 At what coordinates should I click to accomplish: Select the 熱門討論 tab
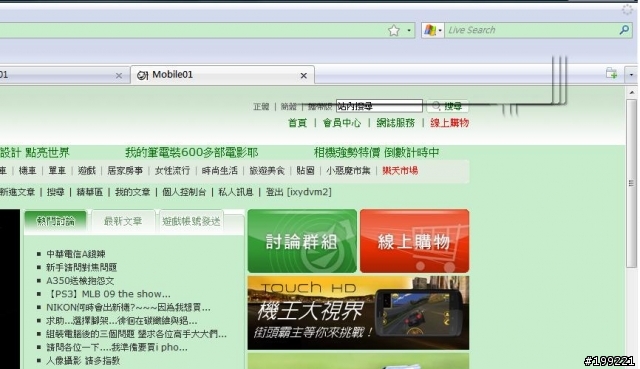[56, 221]
